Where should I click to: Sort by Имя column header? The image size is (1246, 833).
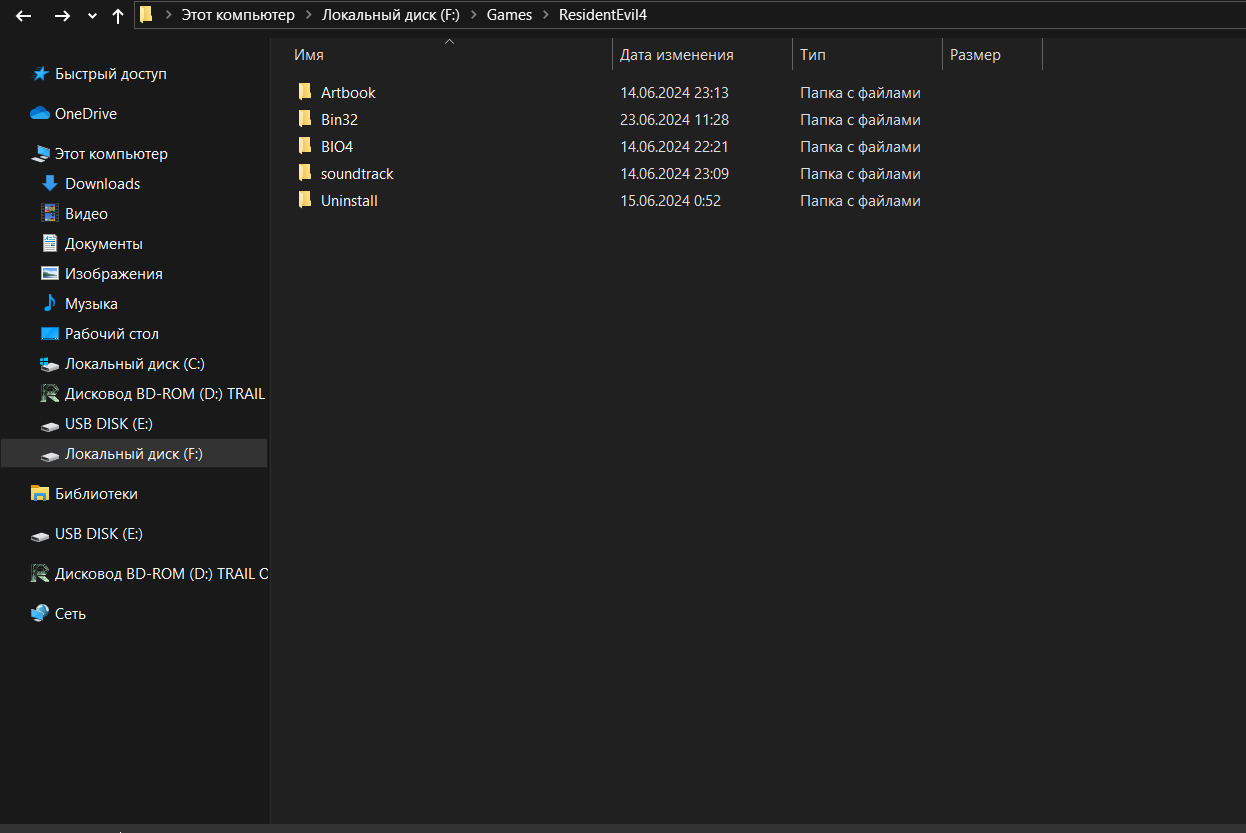tap(308, 55)
